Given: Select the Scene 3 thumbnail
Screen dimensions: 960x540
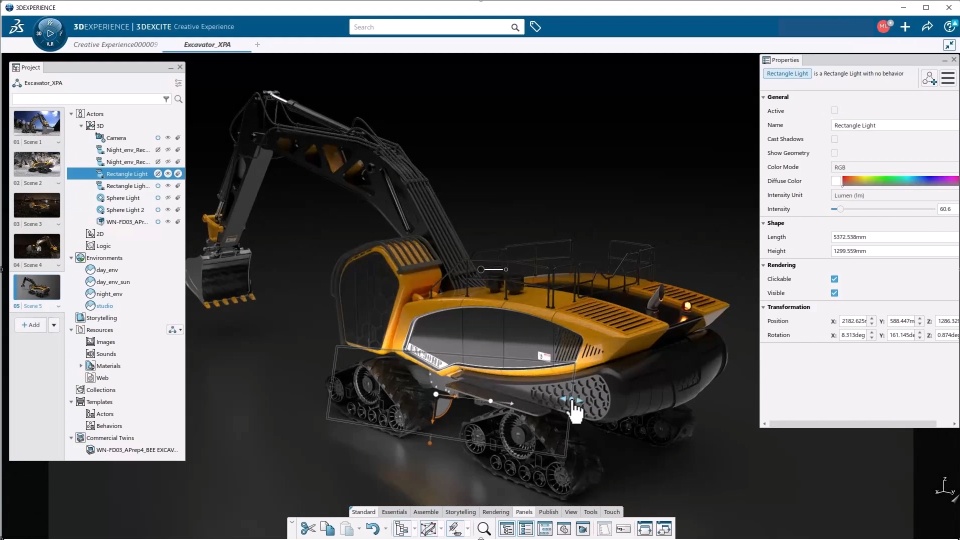Looking at the screenshot, I should pyautogui.click(x=37, y=205).
